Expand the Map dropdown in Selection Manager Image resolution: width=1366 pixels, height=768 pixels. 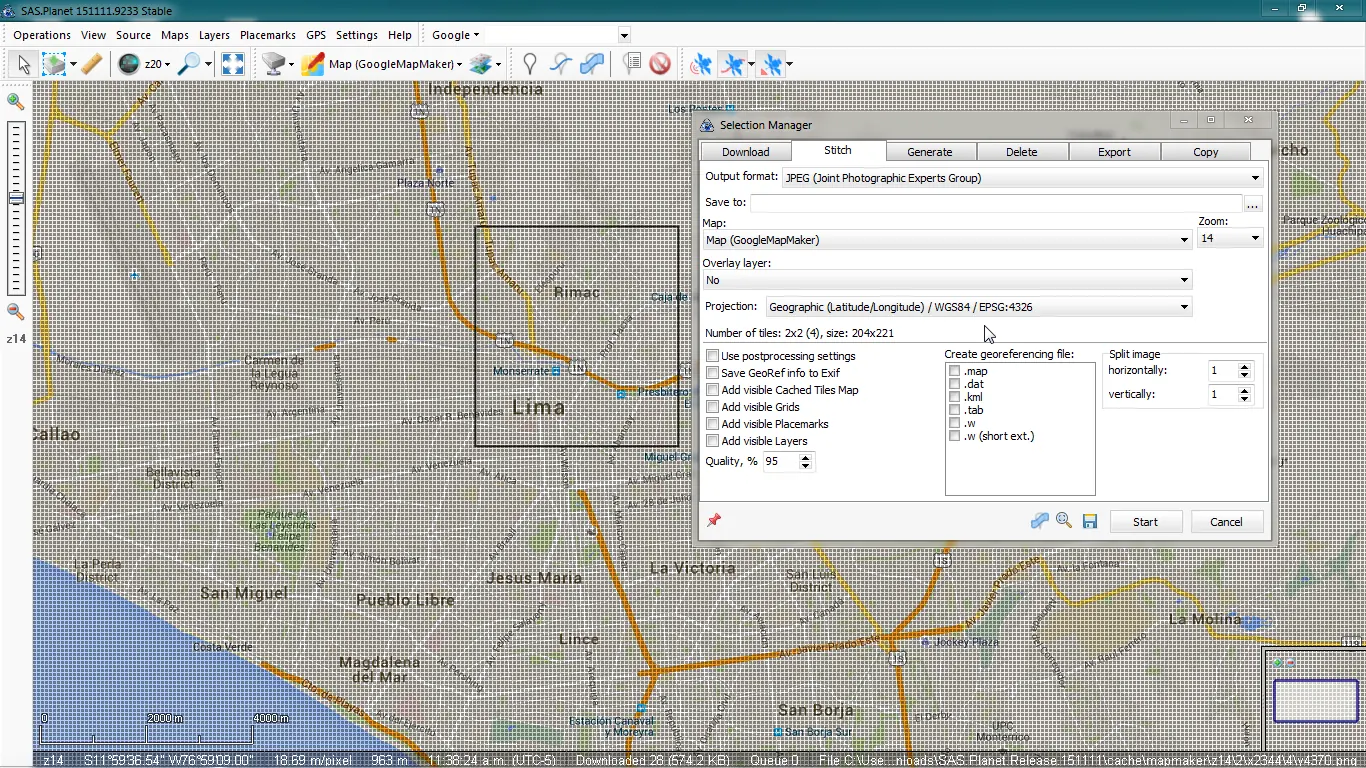click(1184, 240)
